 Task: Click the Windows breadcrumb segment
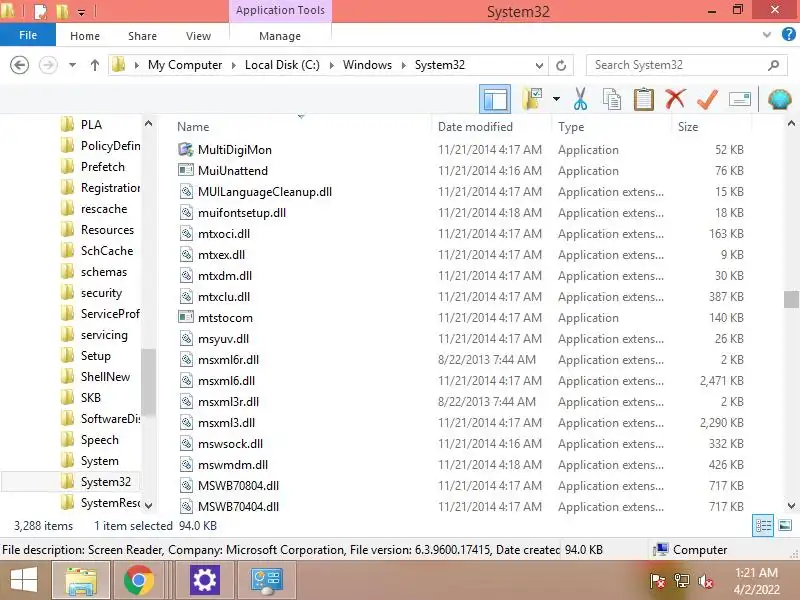pyautogui.click(x=367, y=65)
